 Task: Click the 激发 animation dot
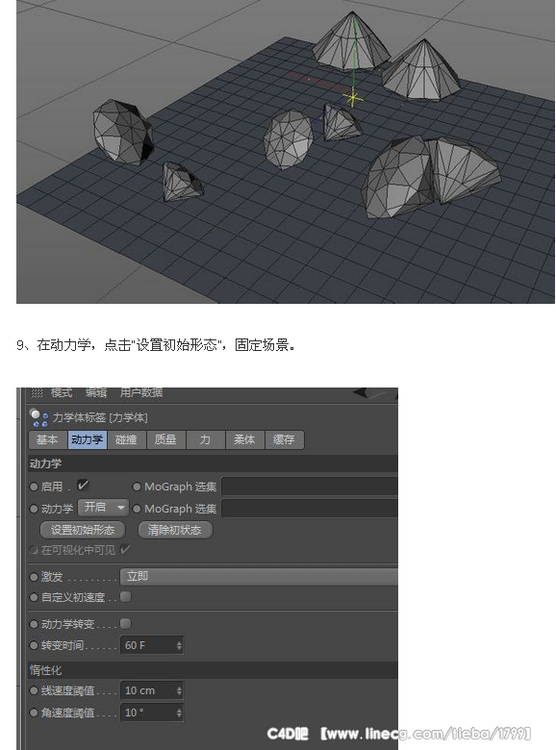point(33,577)
